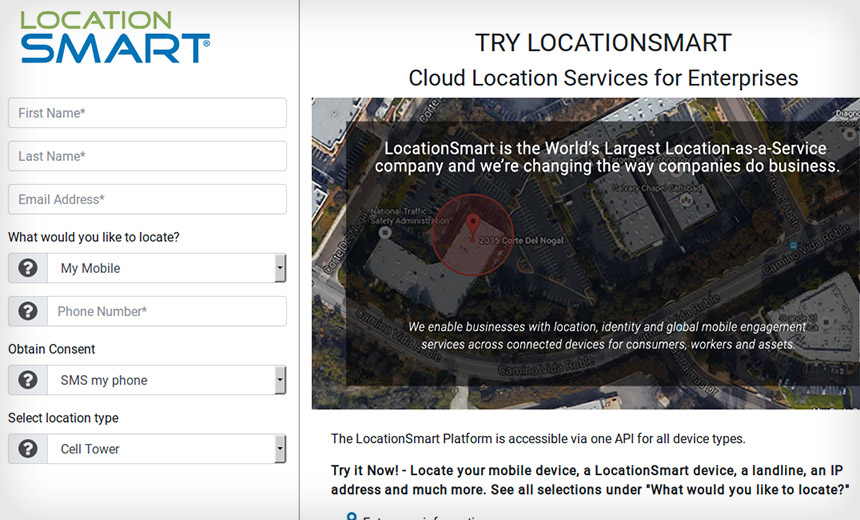Open the Cell Tower location type dropdown
Screen dimensions: 860x520
point(167,448)
